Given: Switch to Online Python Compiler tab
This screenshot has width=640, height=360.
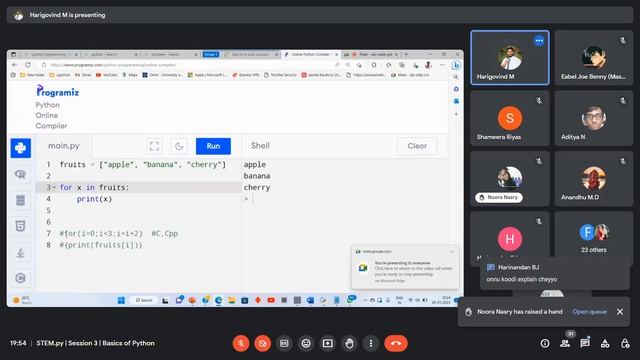Looking at the screenshot, I should (x=311, y=54).
